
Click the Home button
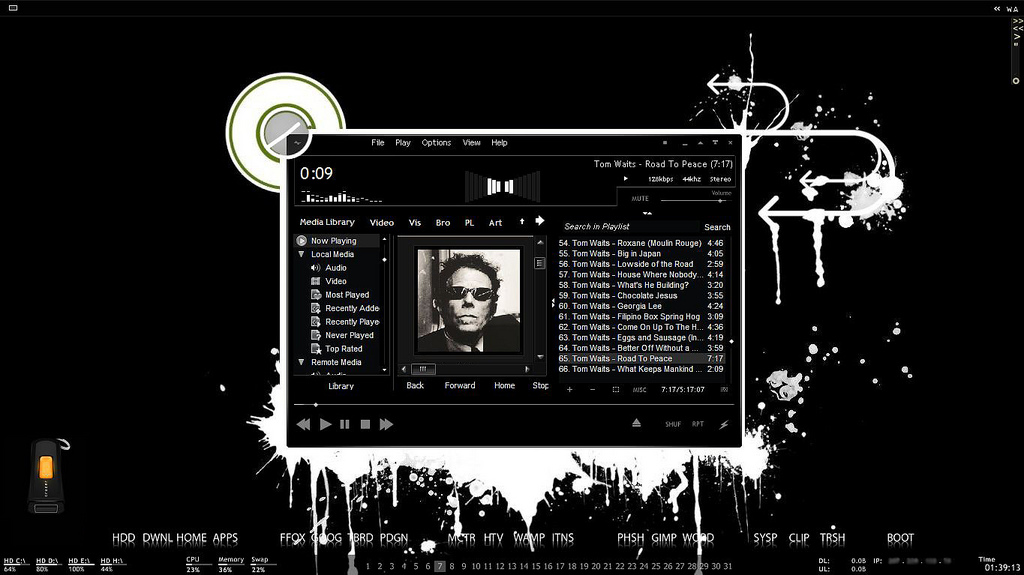504,386
